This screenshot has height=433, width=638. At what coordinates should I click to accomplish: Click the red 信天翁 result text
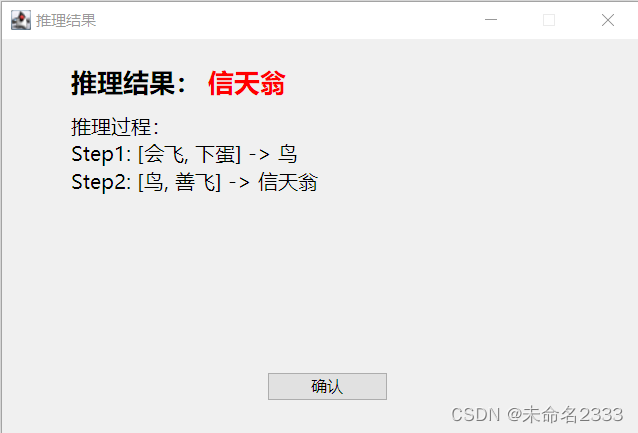click(x=247, y=83)
